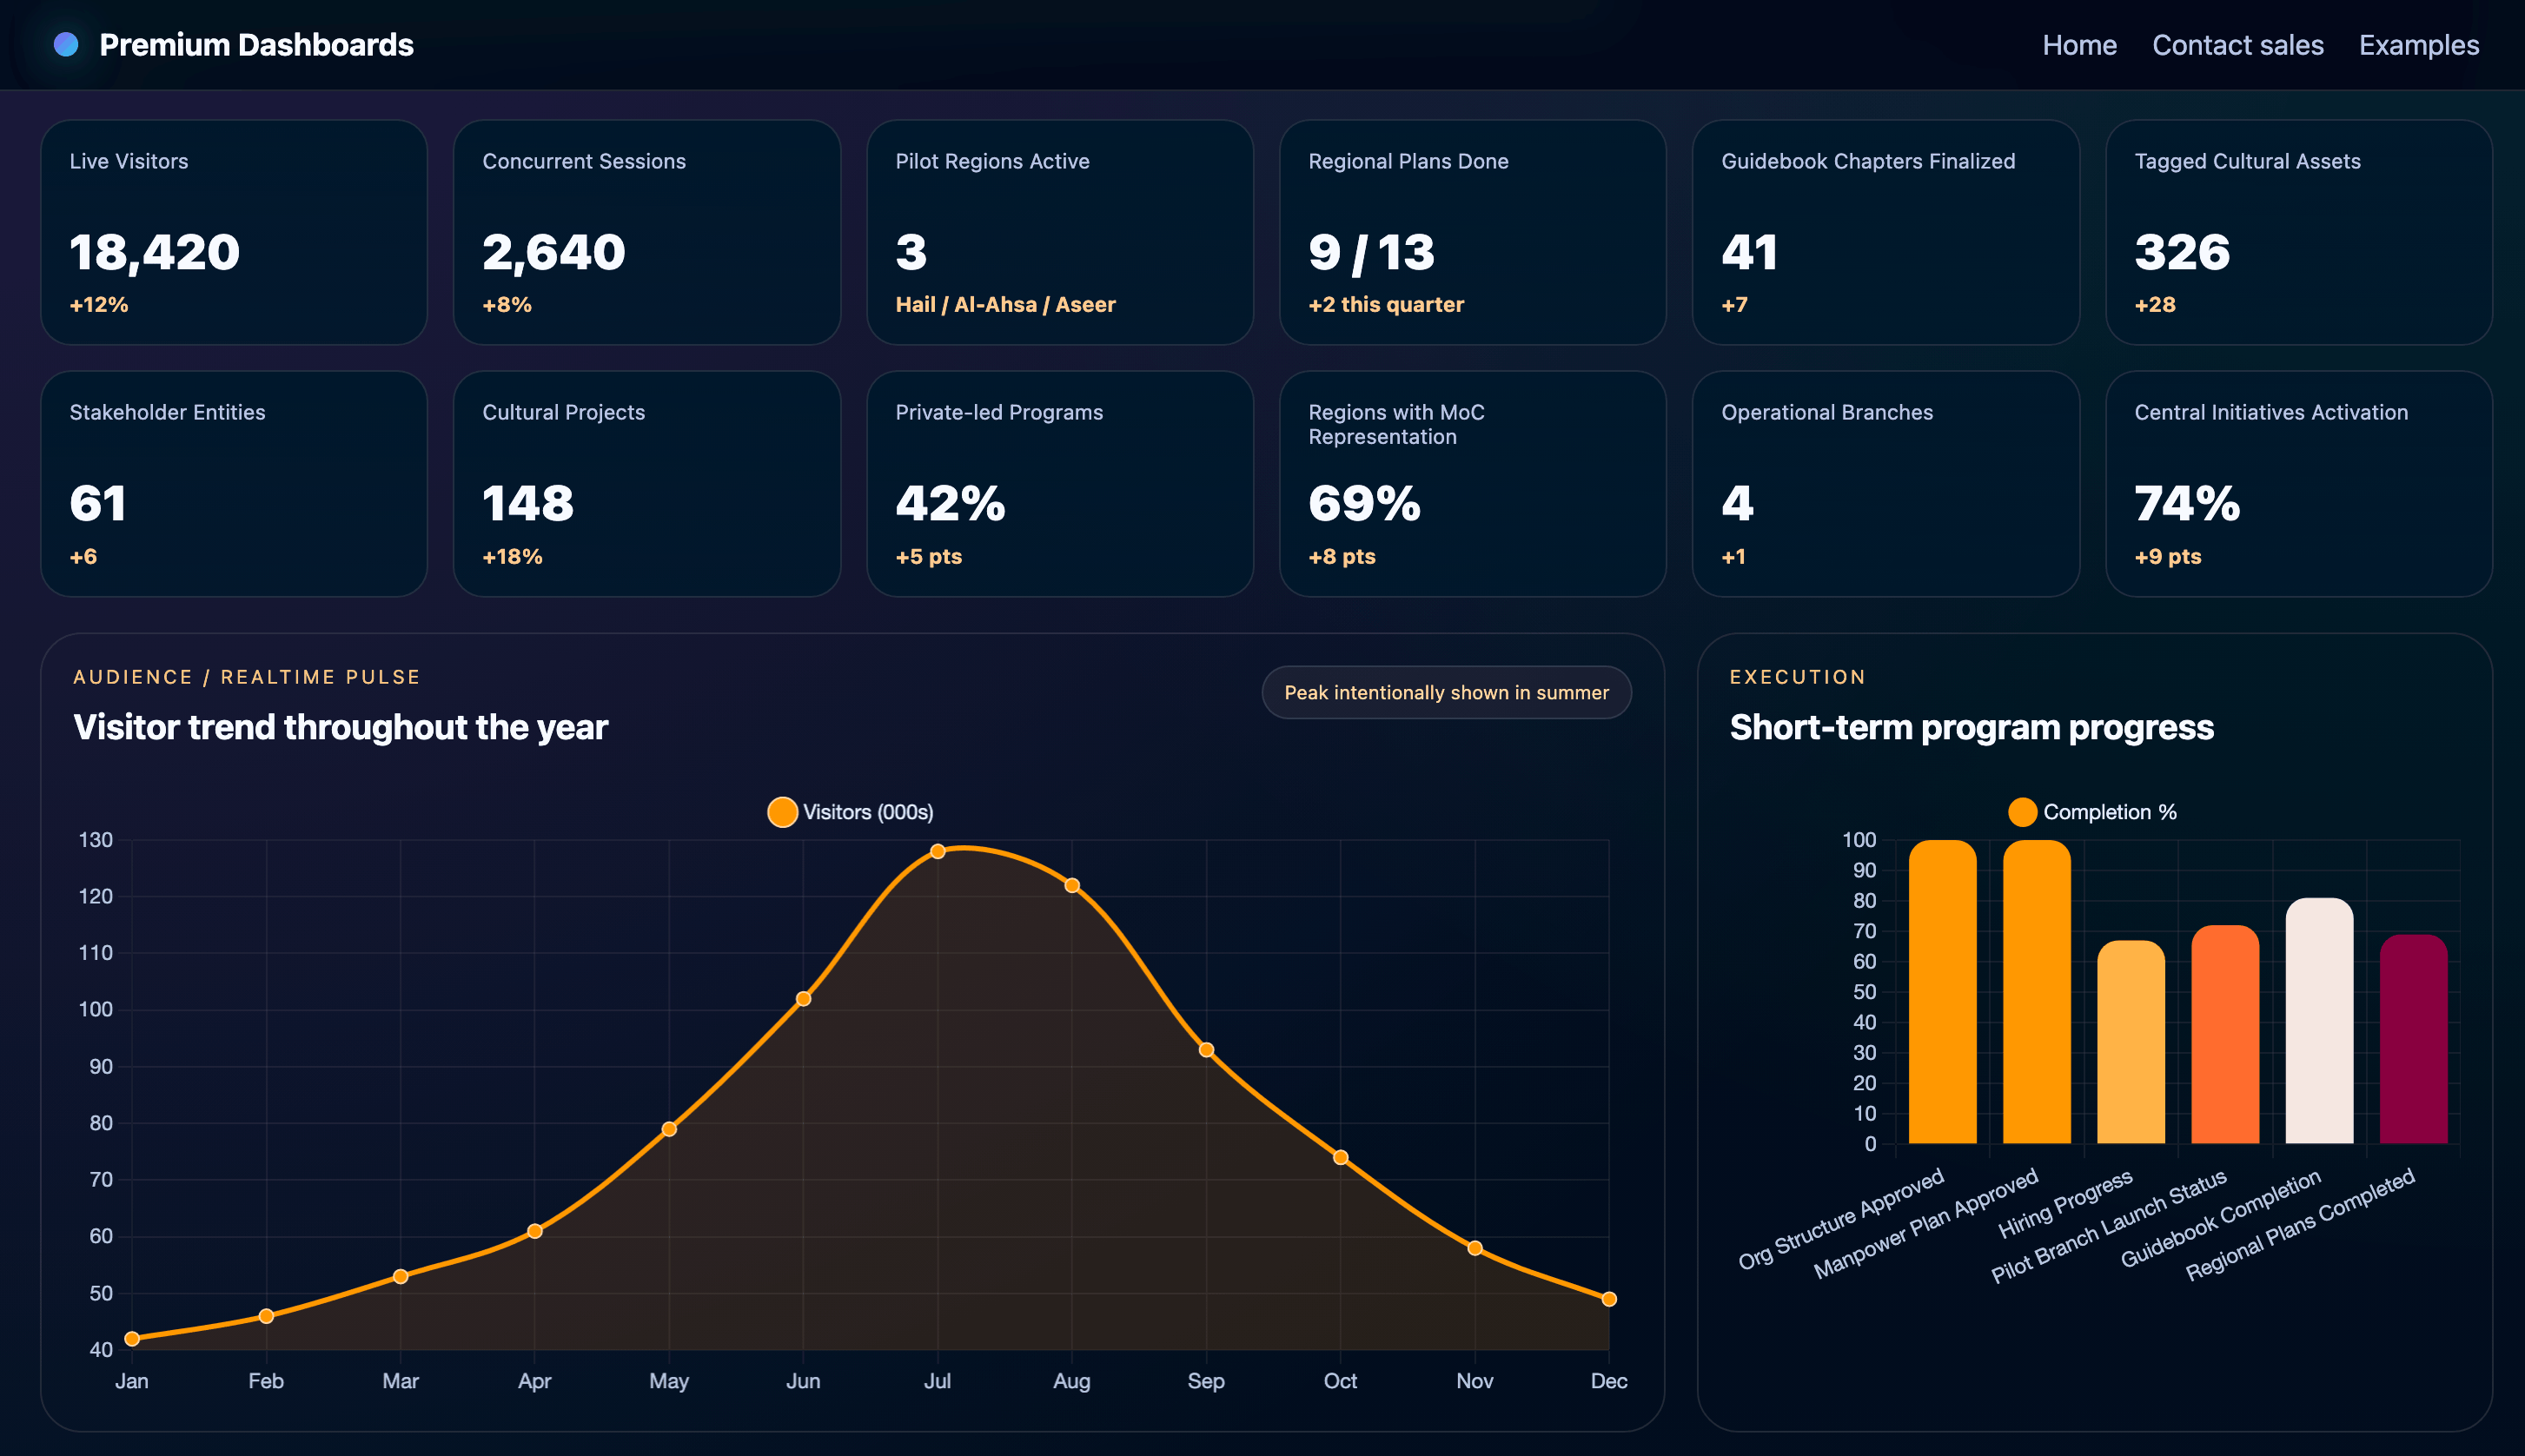Click the 'Peak intentionally shown in summer' pill
Screen dimensions: 2525x1456
click(x=1446, y=692)
